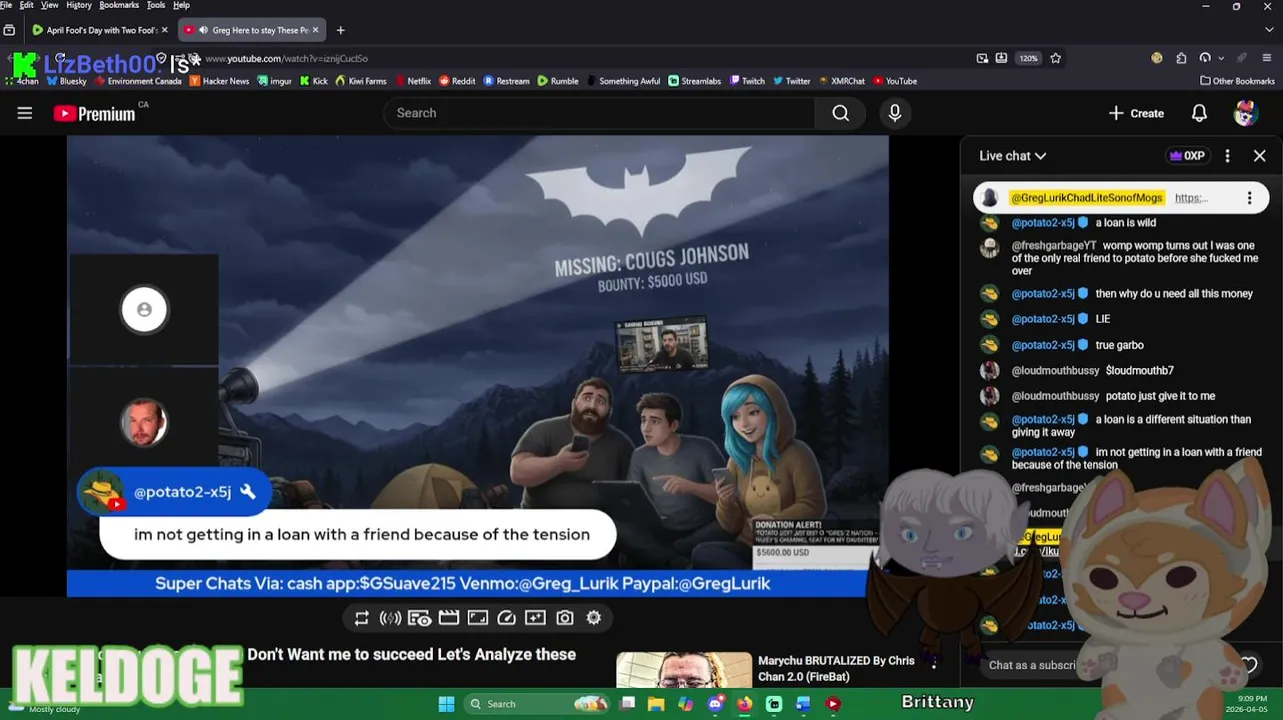The image size is (1283, 720).
Task: Open Live chat three-dot options menu
Action: coord(1228,156)
